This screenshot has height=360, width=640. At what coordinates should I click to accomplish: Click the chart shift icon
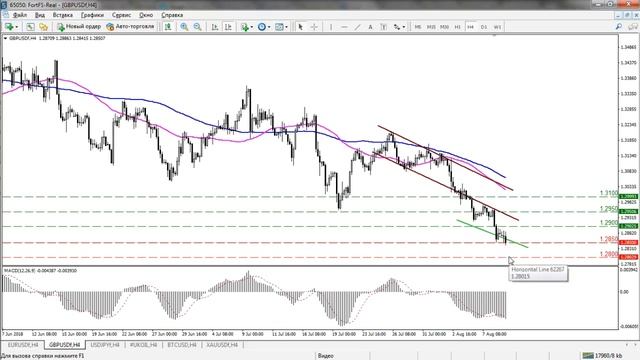pyautogui.click(x=168, y=27)
